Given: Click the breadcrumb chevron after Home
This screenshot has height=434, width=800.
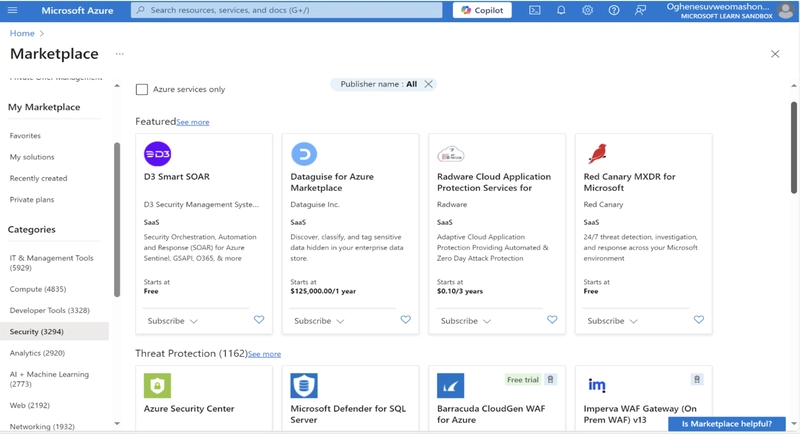Looking at the screenshot, I should tap(42, 33).
